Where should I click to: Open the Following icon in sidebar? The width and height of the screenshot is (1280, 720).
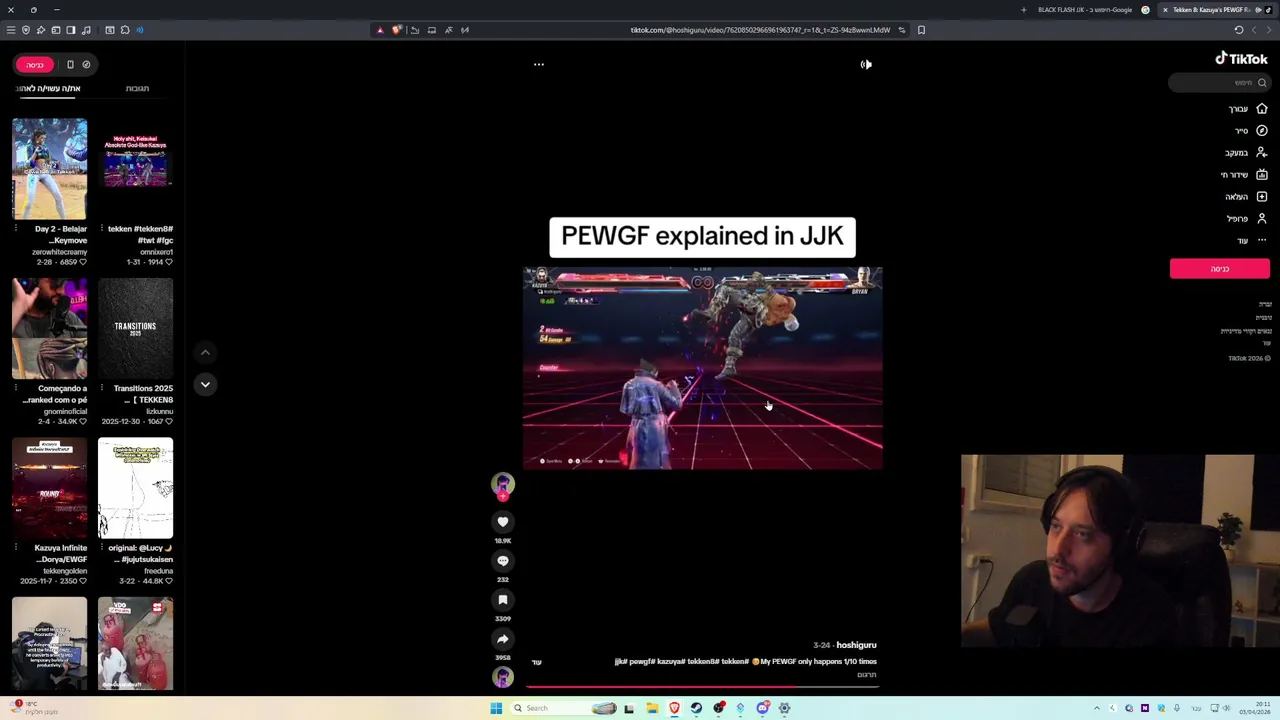tap(1262, 152)
